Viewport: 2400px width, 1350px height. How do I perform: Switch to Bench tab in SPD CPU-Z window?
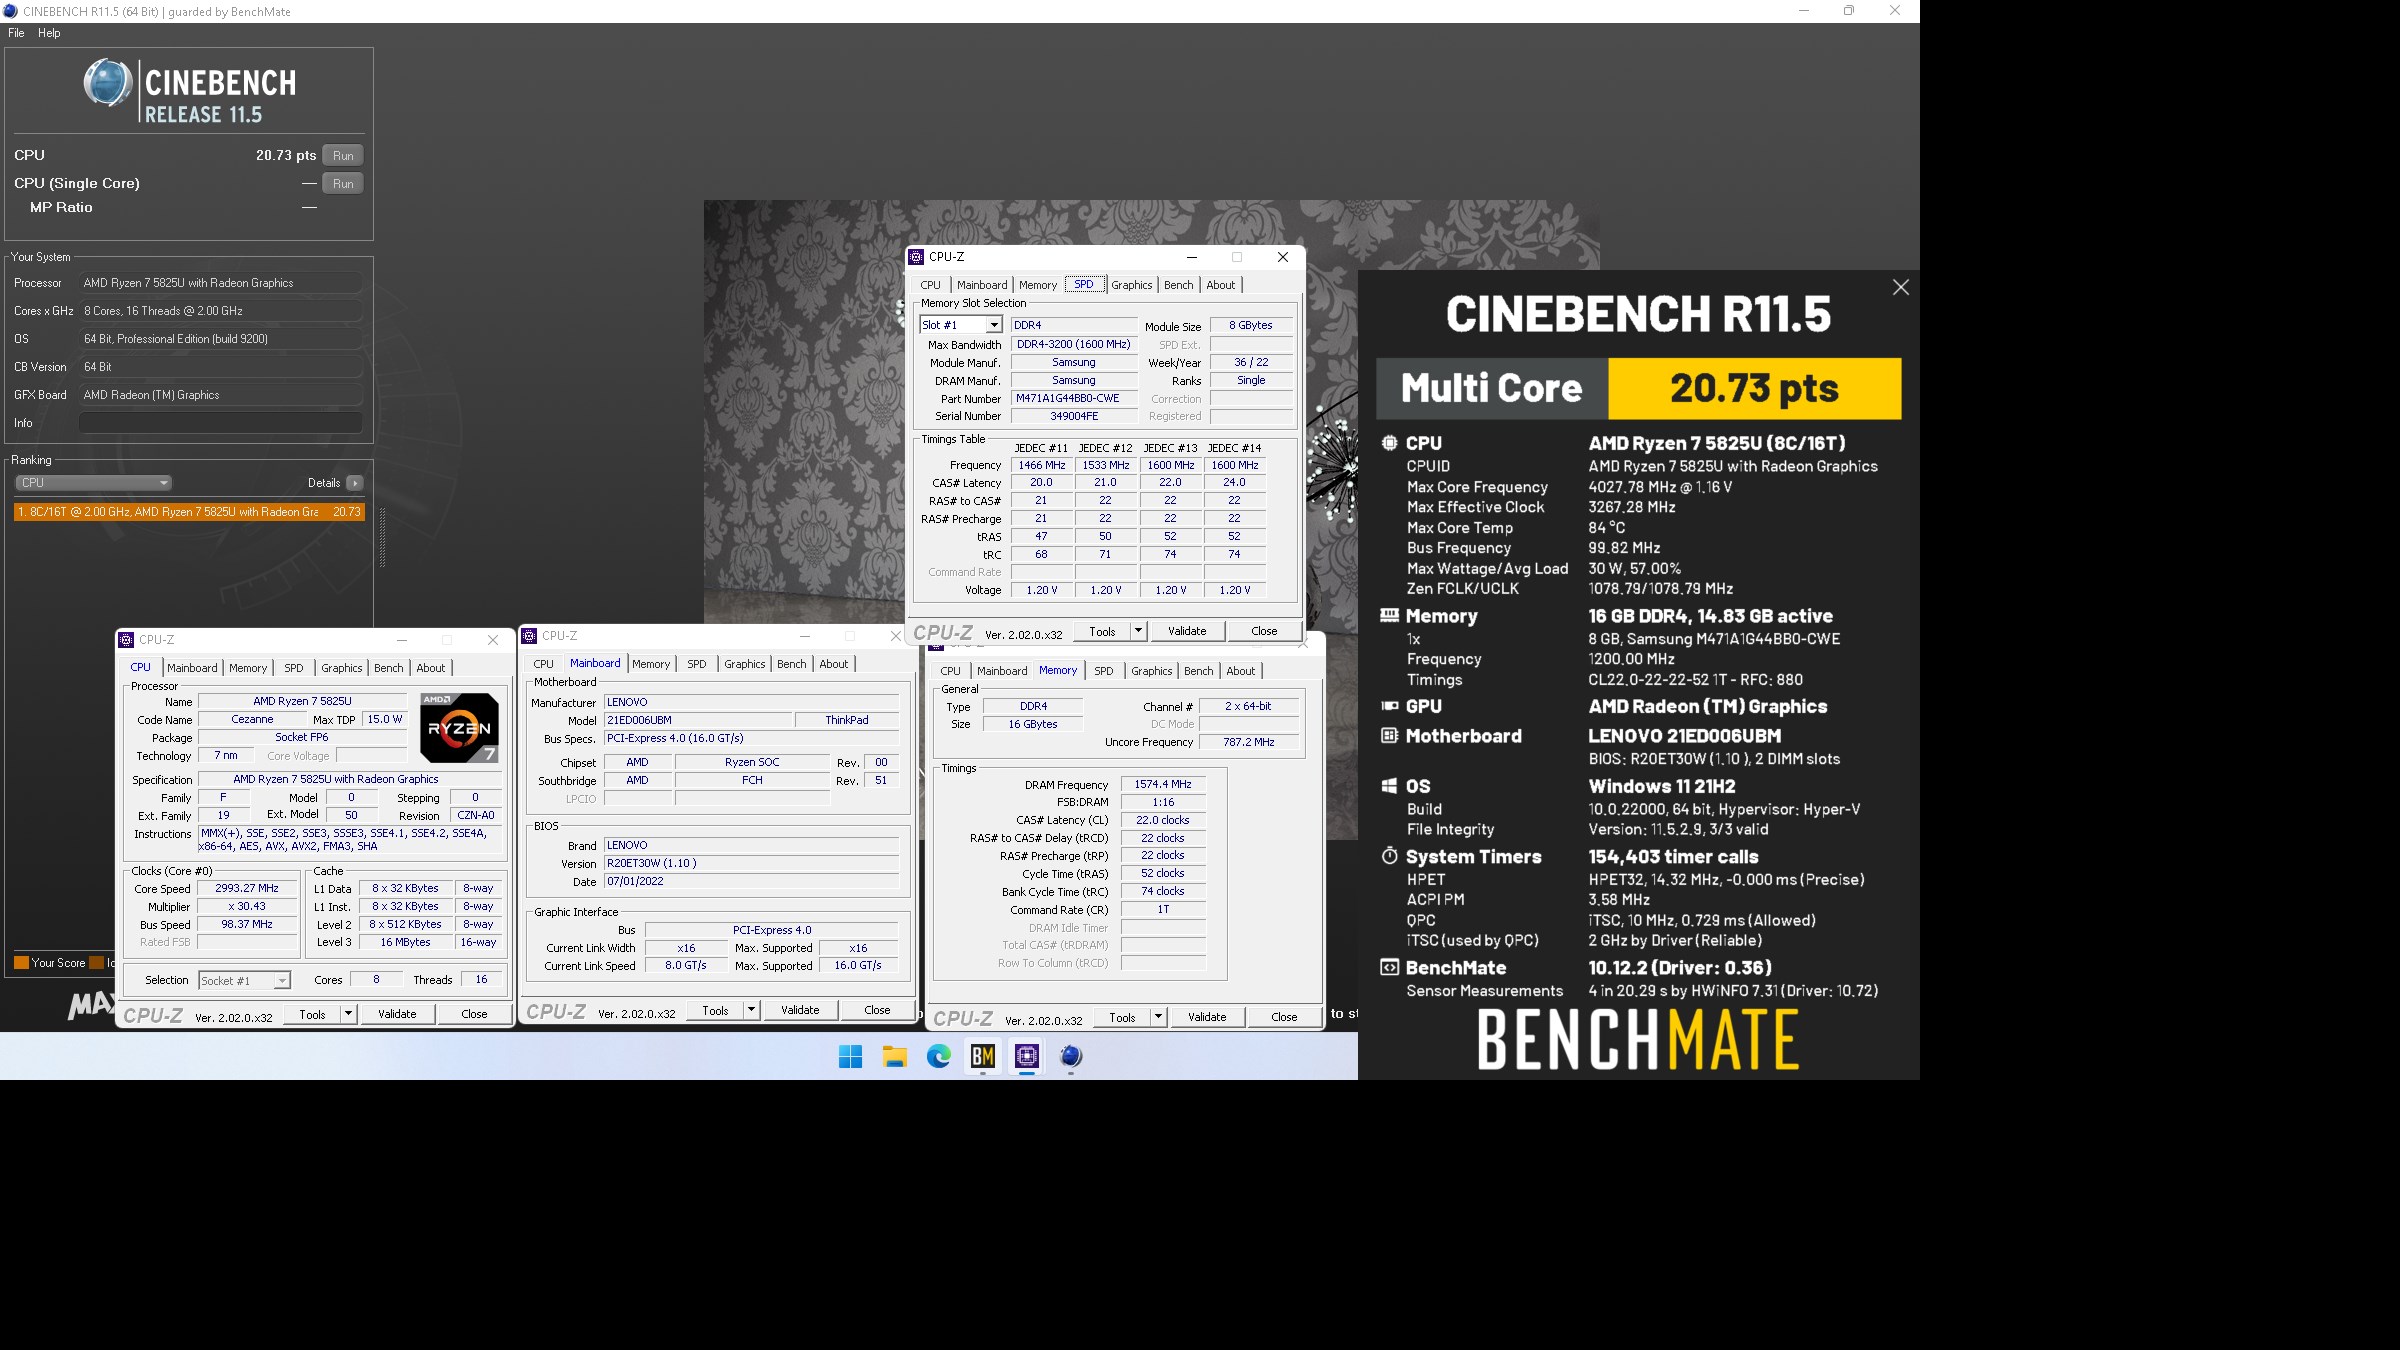pyautogui.click(x=1179, y=285)
